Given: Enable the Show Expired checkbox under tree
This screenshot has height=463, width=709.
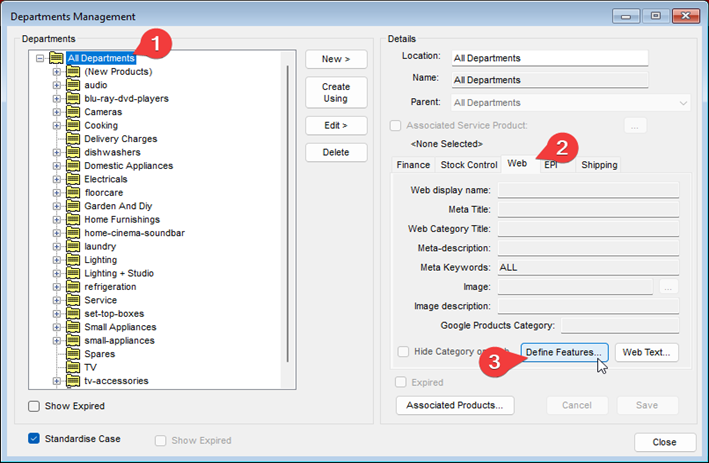Looking at the screenshot, I should (x=35, y=406).
